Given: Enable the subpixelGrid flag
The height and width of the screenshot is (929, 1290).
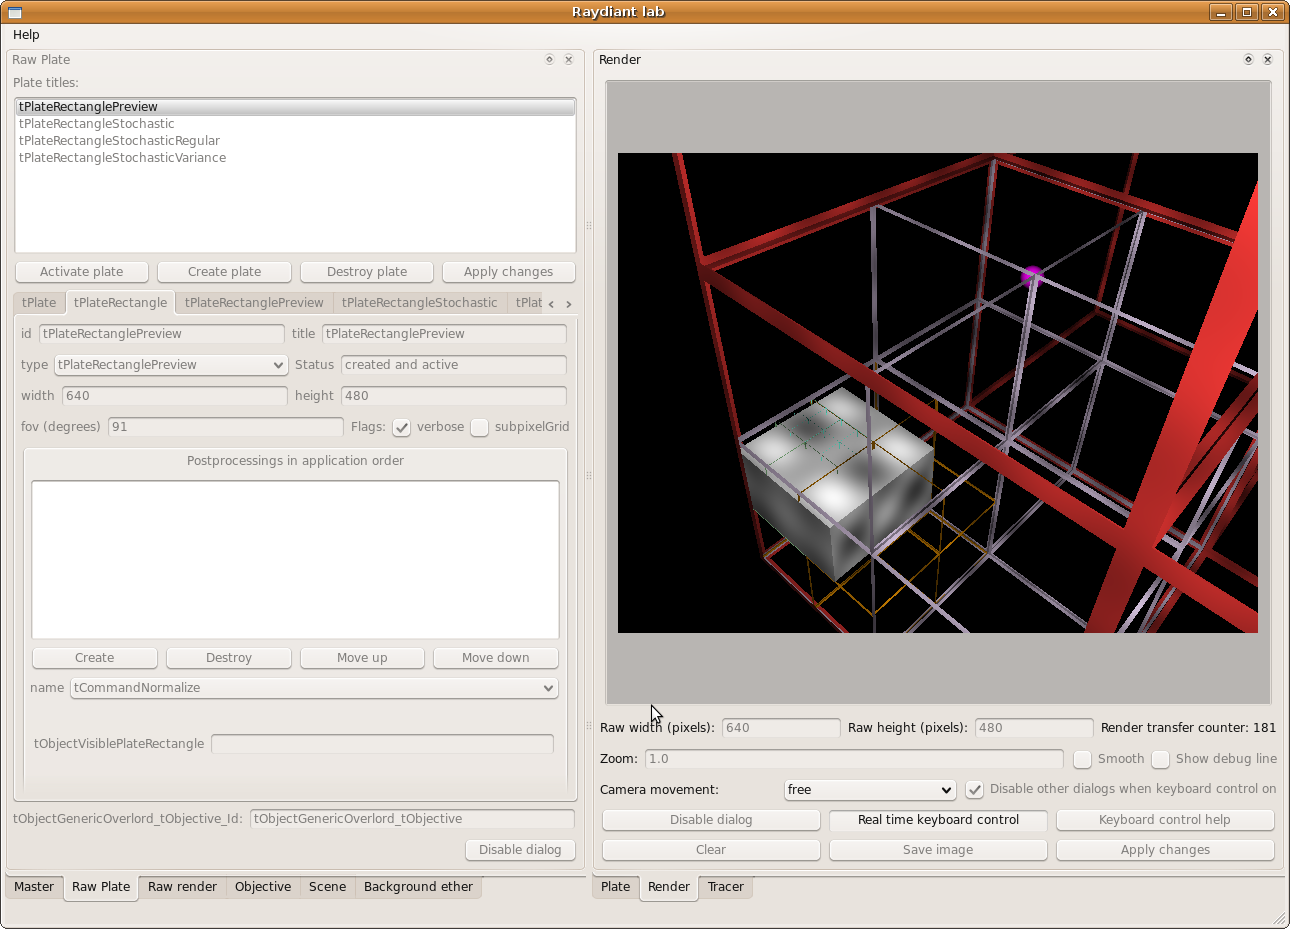Looking at the screenshot, I should tap(480, 428).
